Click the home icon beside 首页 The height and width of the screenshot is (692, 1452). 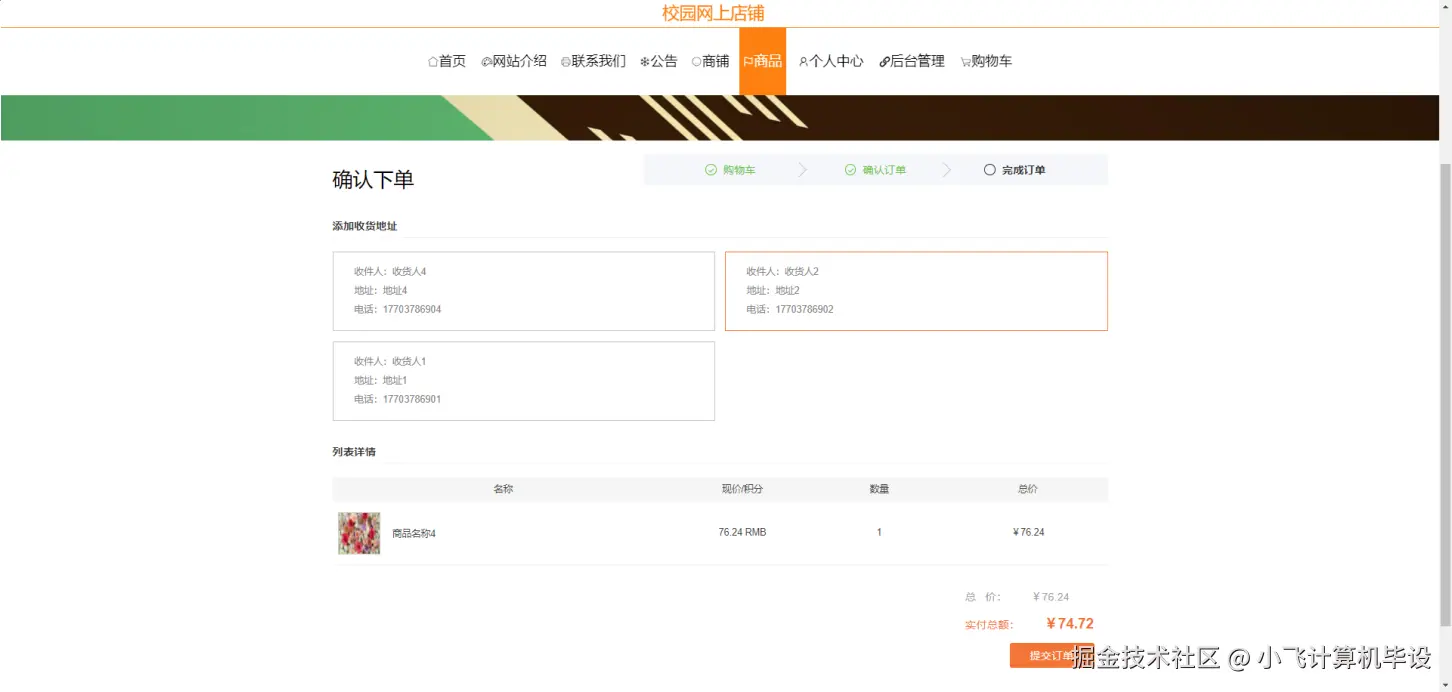pos(433,62)
